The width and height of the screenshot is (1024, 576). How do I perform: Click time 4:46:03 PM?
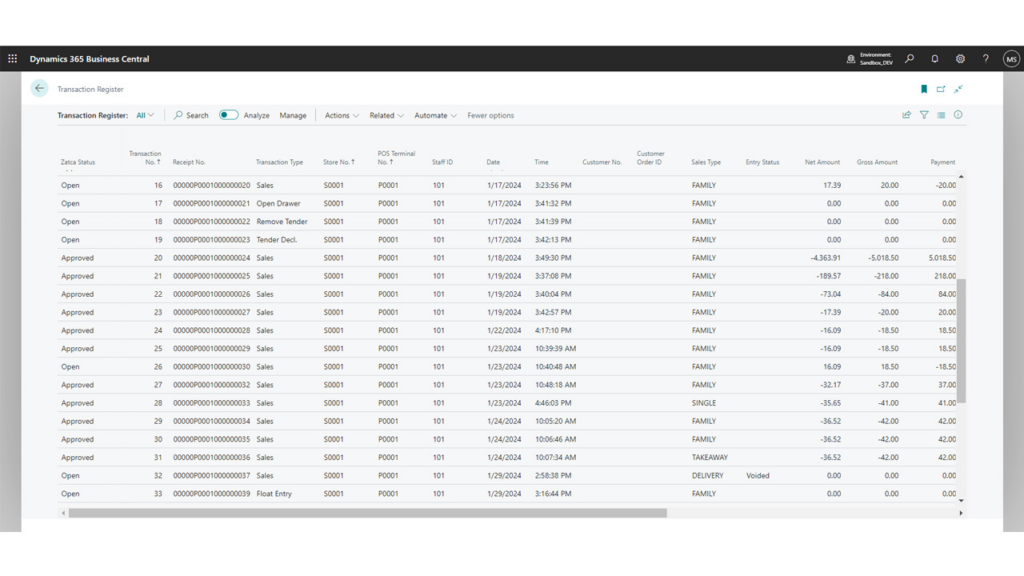[x=553, y=403]
